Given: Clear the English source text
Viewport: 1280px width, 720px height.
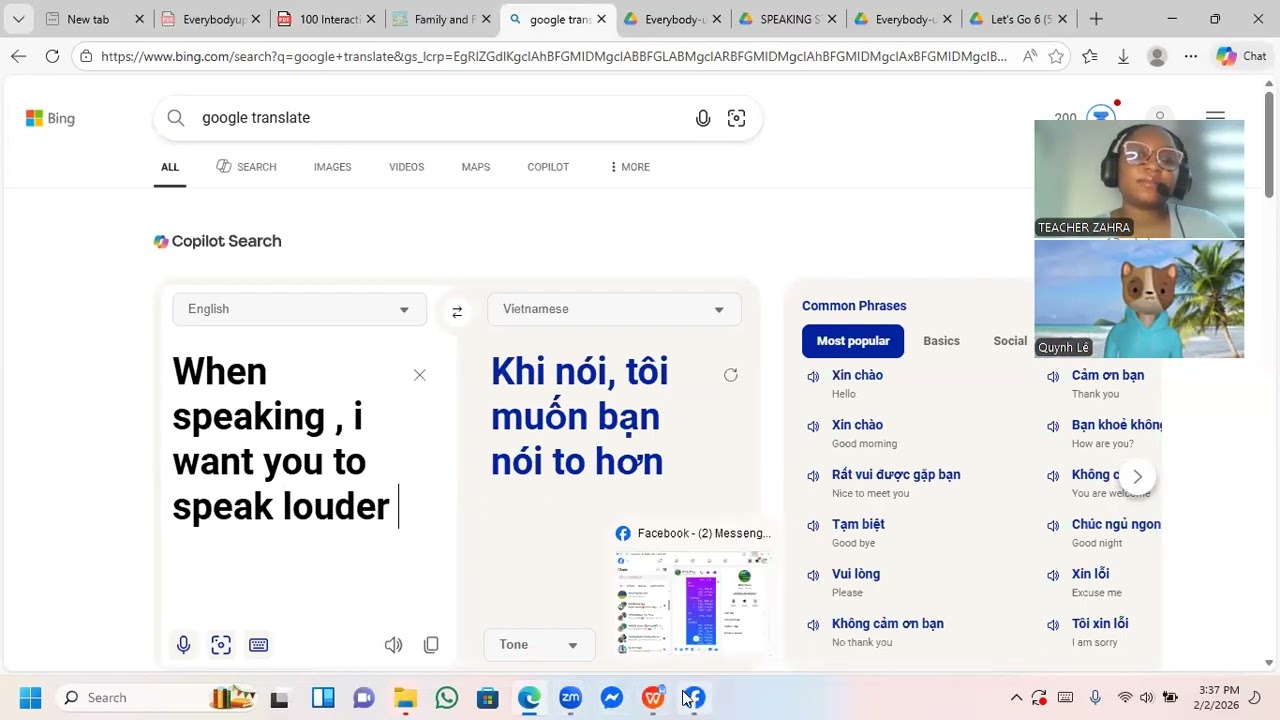Looking at the screenshot, I should [x=420, y=375].
